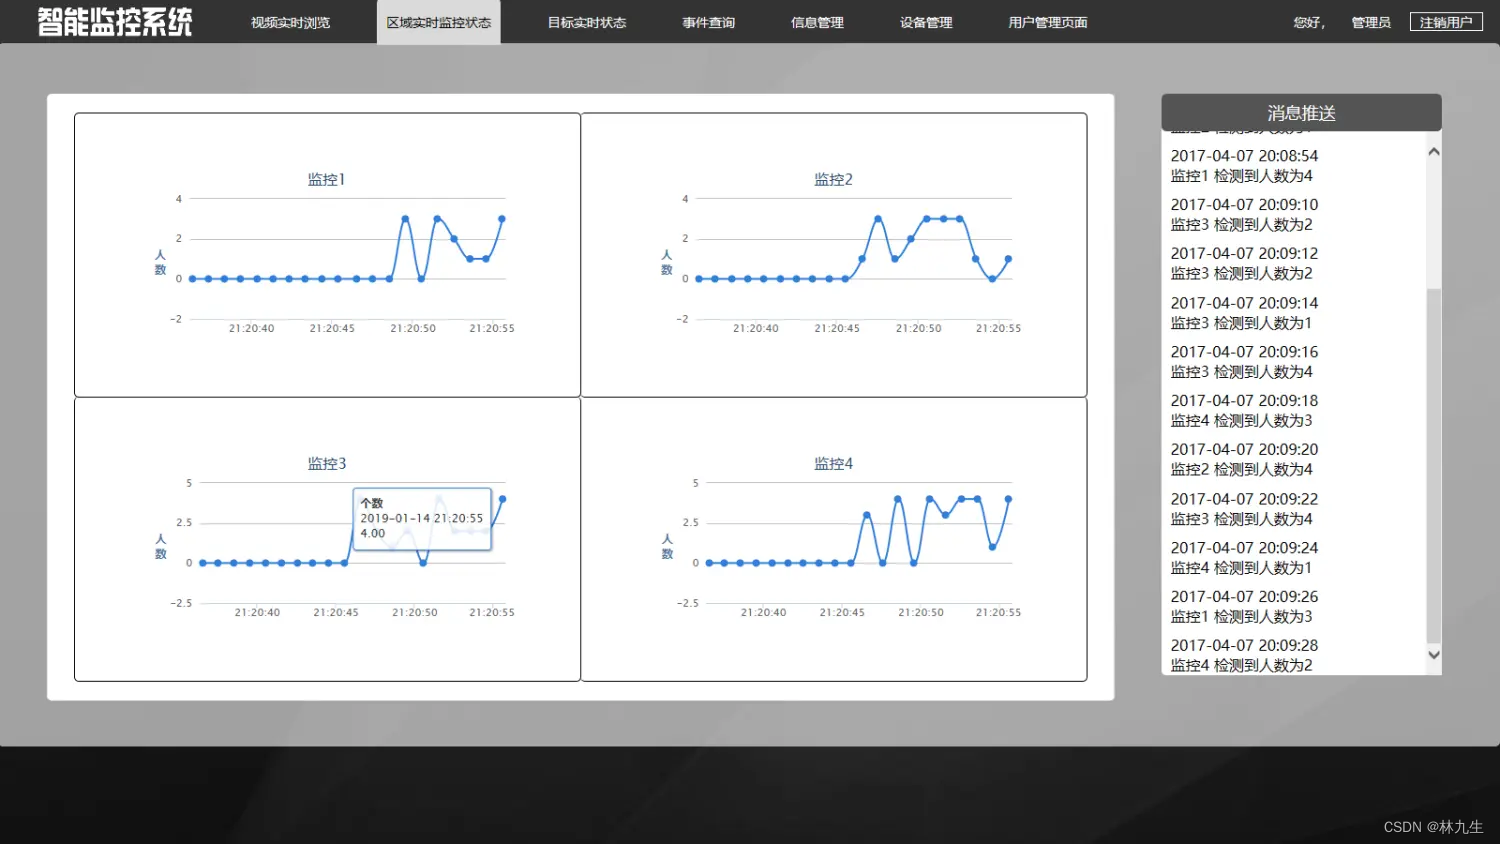Screen dimensions: 1500x844
Task: Select message timestamp 2017-04-07 20:09:12
Action: tap(1244, 253)
